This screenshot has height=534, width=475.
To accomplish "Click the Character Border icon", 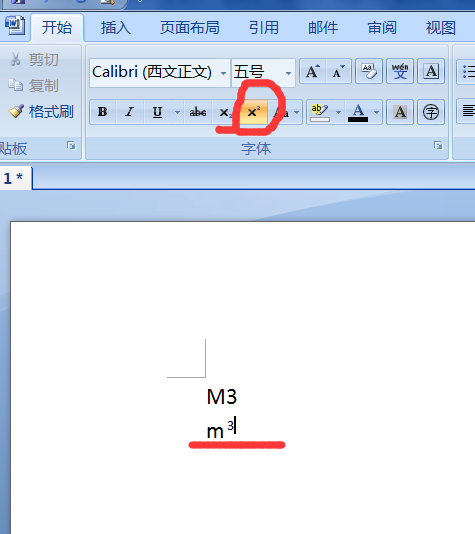I will click(431, 71).
